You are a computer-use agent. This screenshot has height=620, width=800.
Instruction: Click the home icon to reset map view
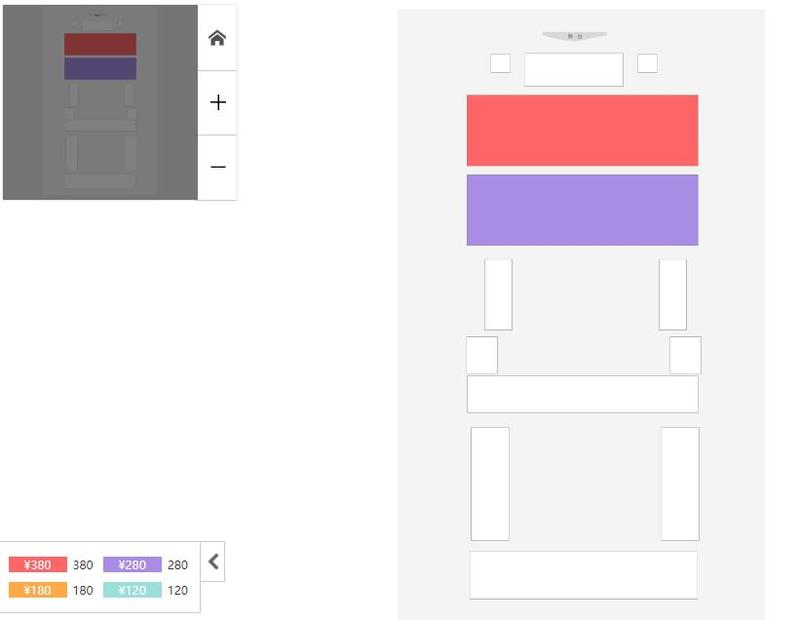(x=217, y=38)
